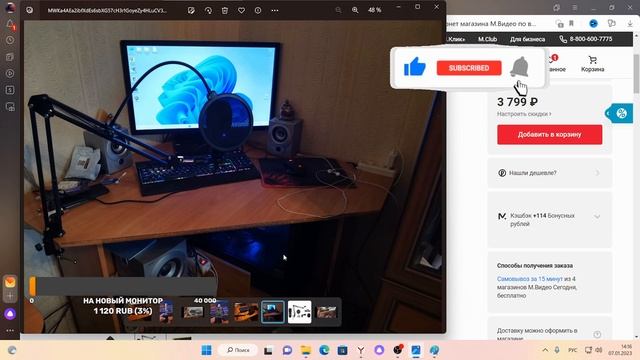Mark the photo as favorite with heart
This screenshot has height=360, width=640.
pos(242,11)
